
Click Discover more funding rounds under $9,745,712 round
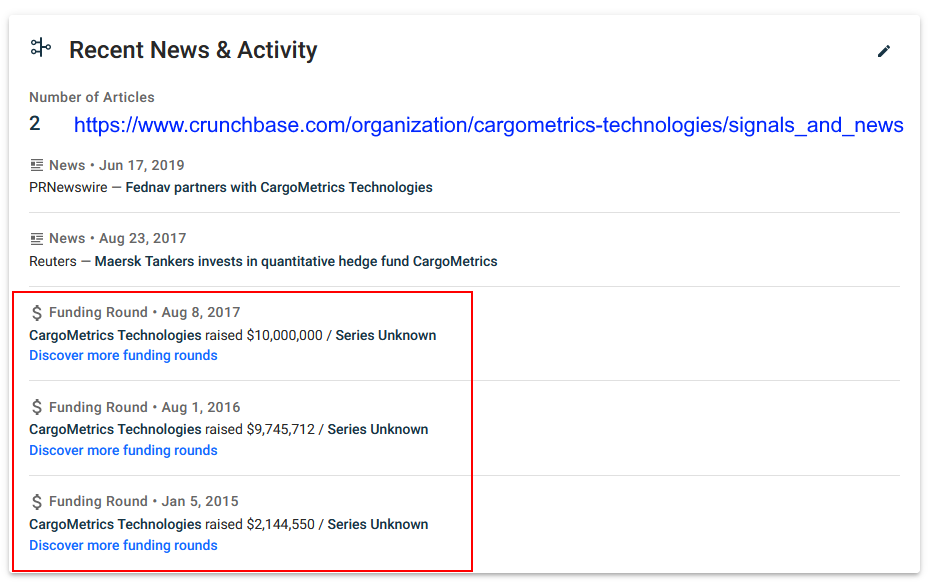click(x=123, y=450)
